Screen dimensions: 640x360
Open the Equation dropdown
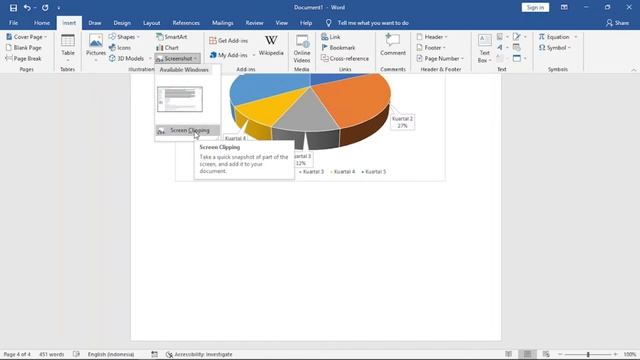pos(558,37)
